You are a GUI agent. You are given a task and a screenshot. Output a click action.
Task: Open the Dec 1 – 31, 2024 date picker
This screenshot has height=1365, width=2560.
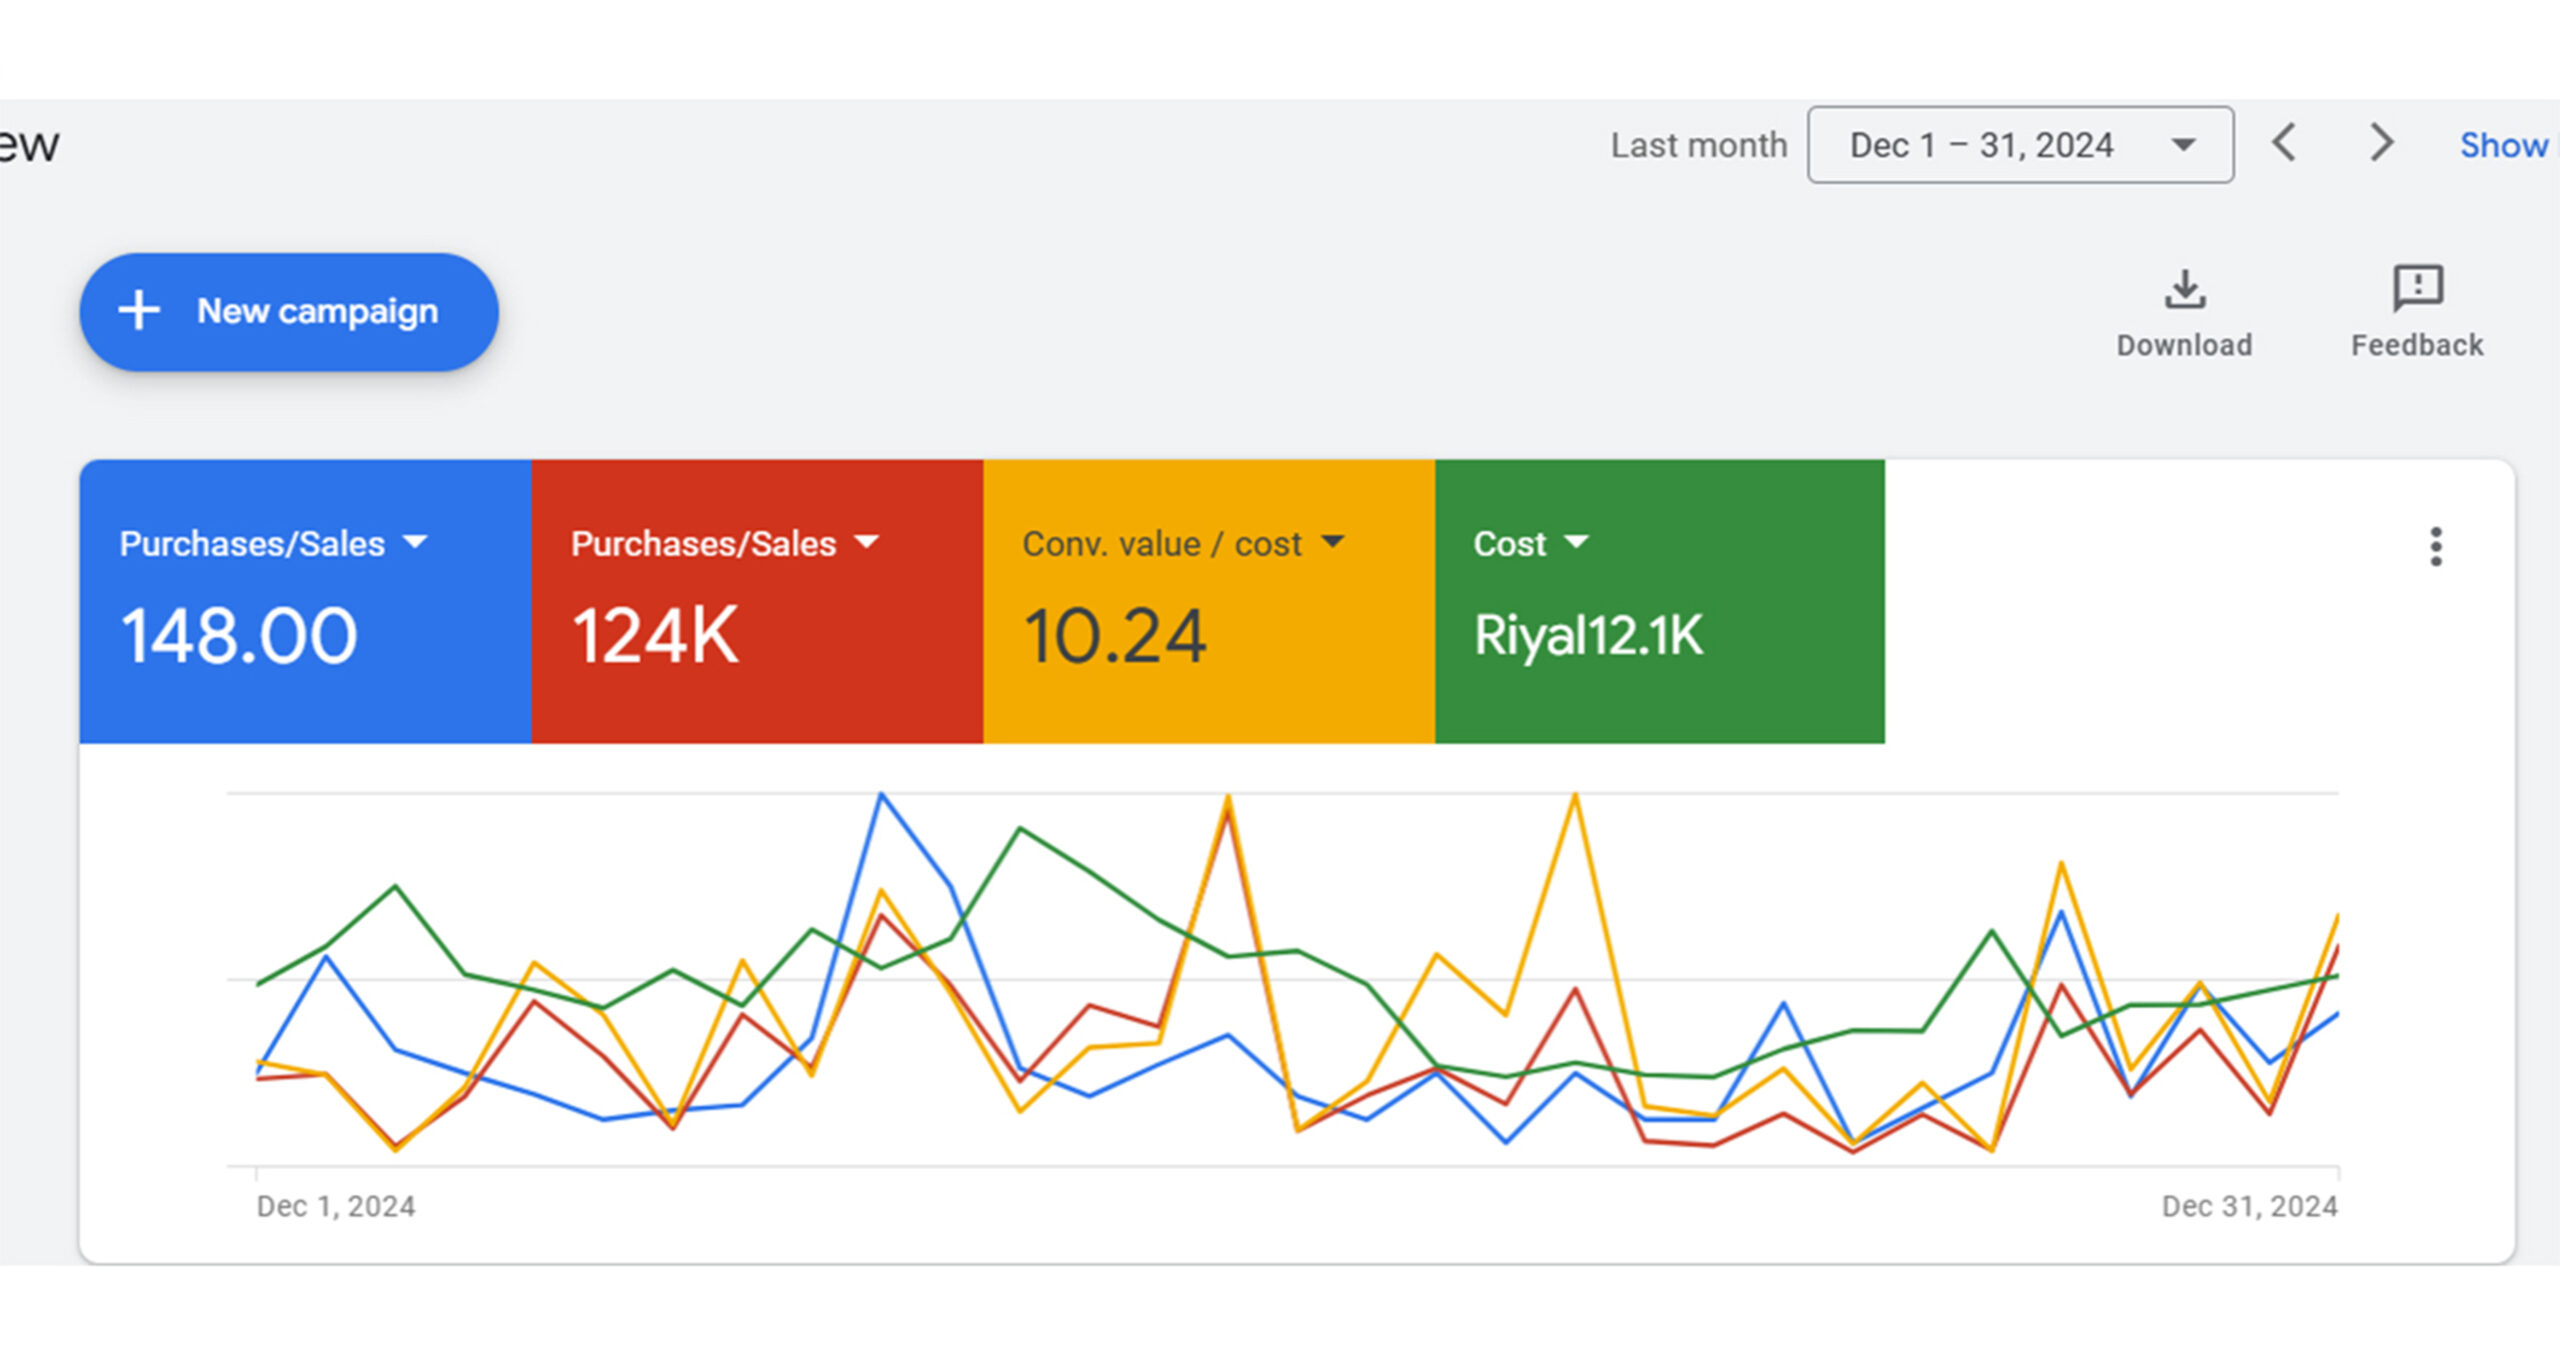click(2020, 145)
